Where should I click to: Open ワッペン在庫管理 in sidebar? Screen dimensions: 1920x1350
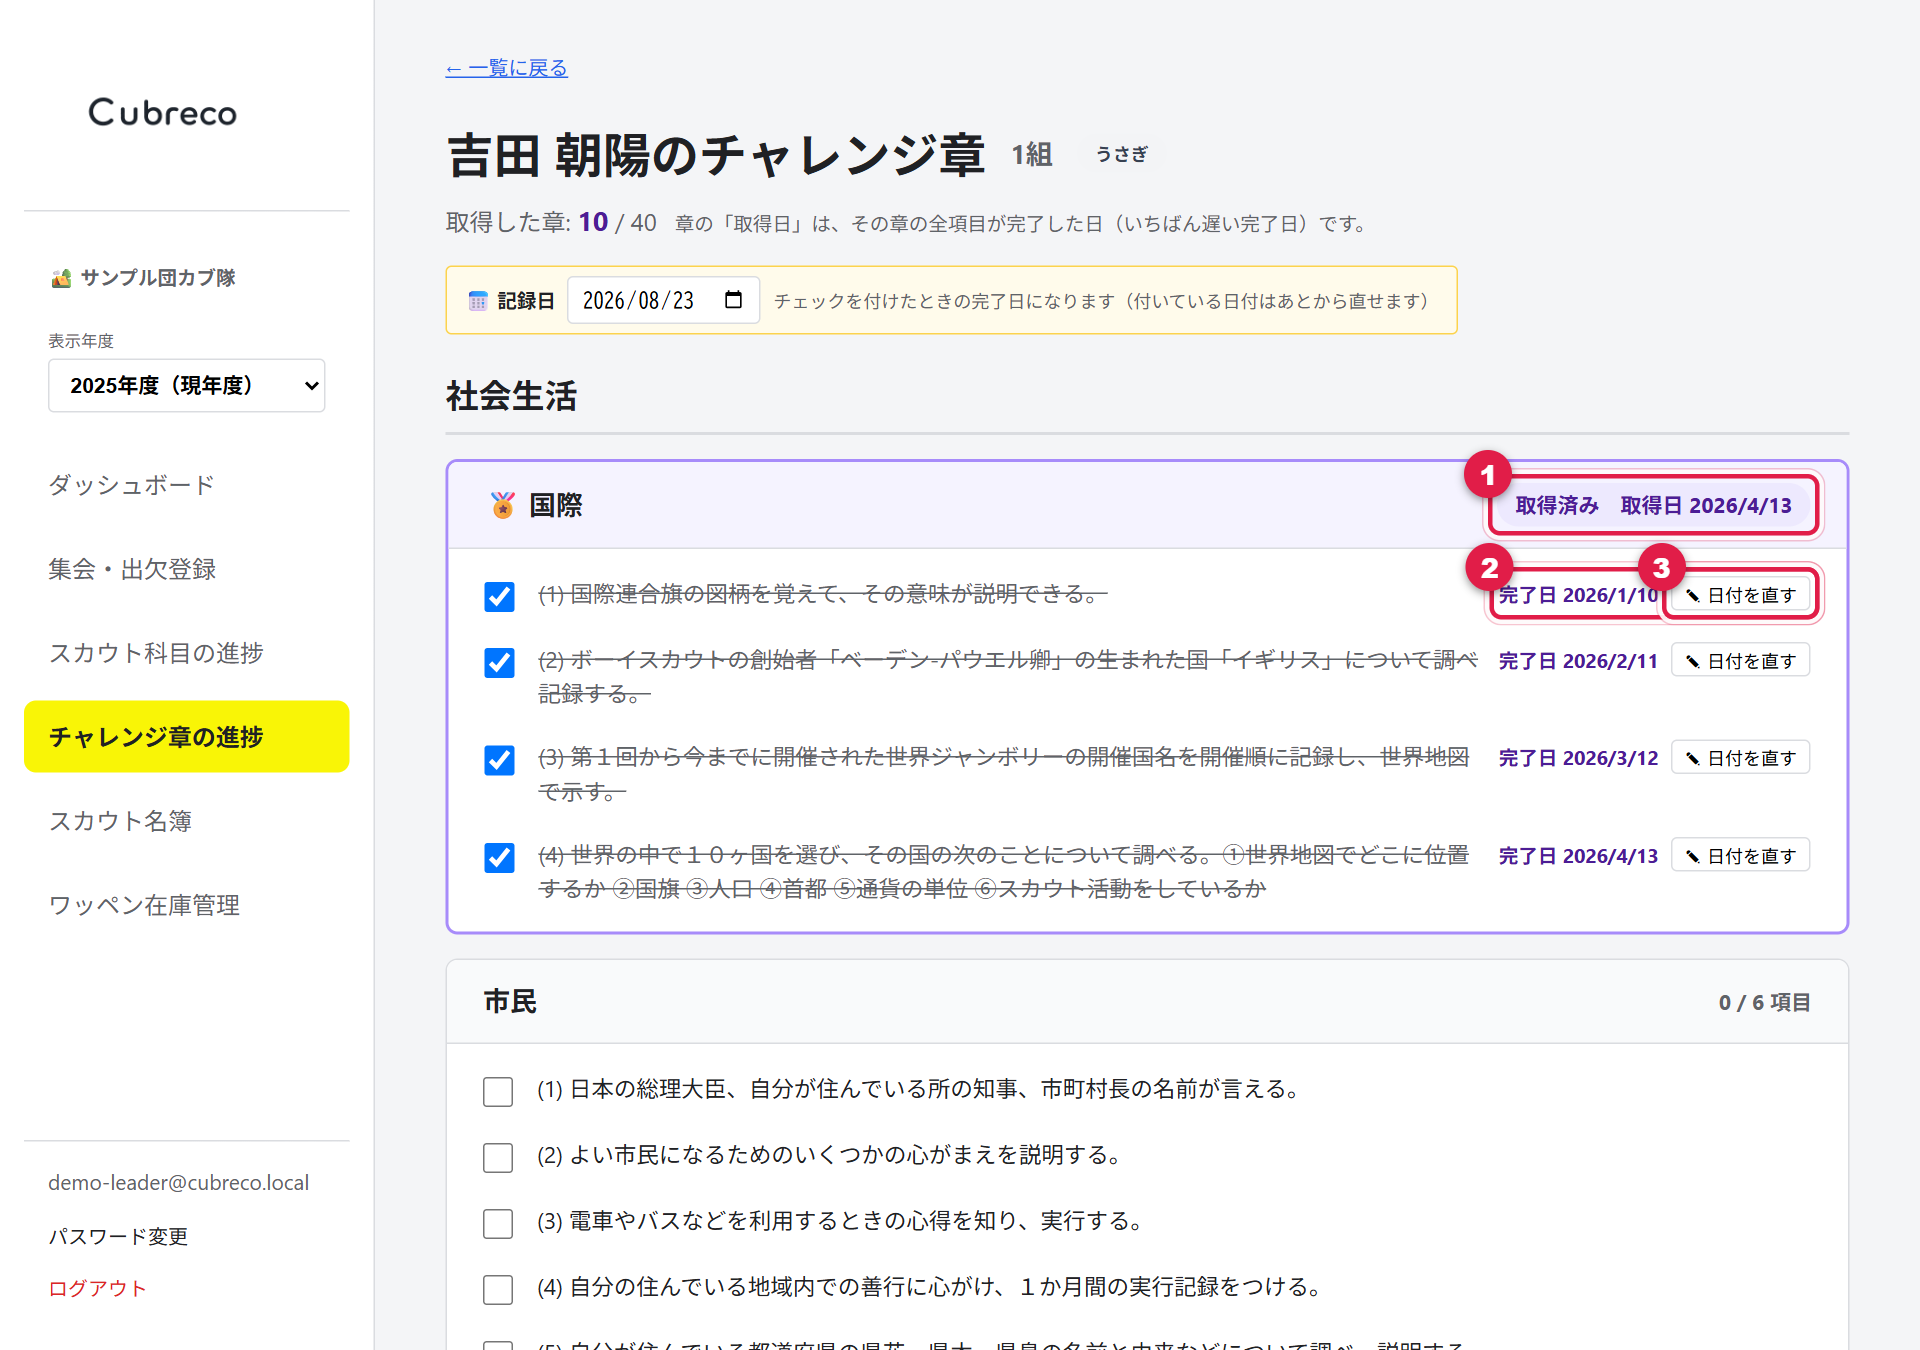click(x=187, y=905)
